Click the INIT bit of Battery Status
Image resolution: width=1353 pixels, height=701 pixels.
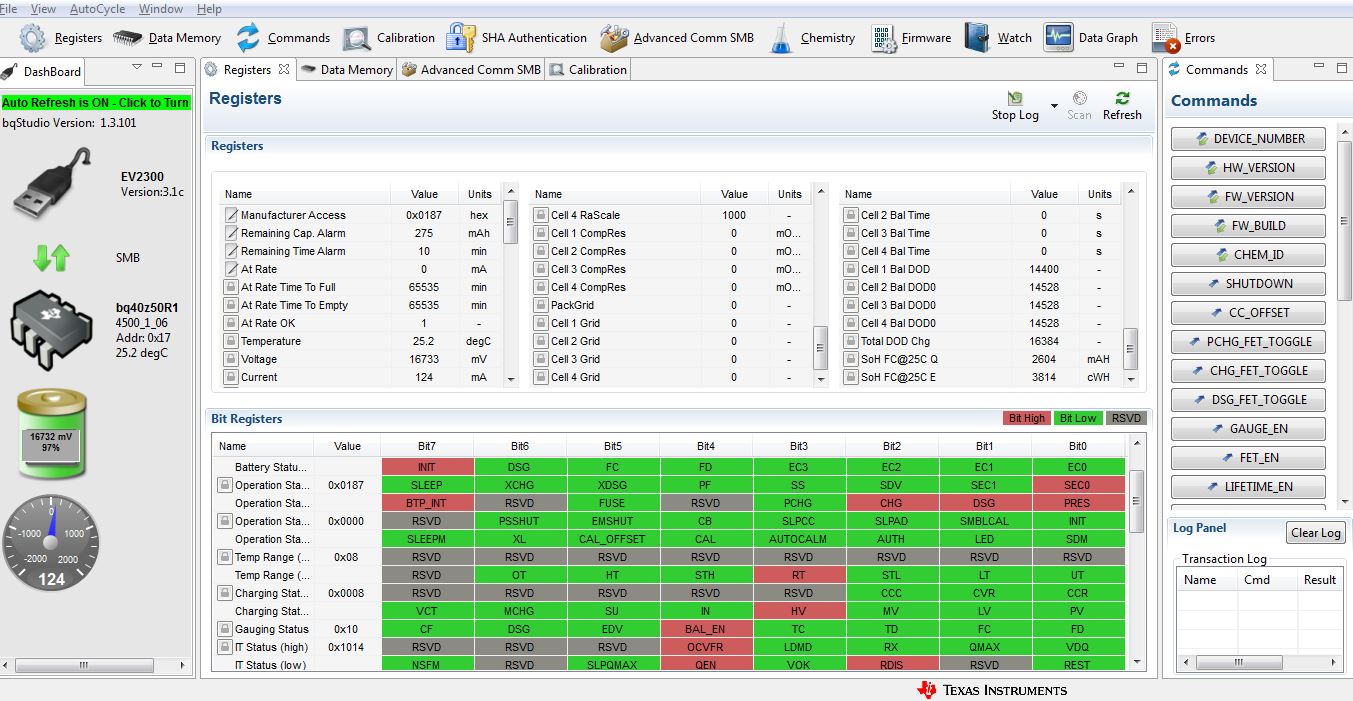click(427, 467)
